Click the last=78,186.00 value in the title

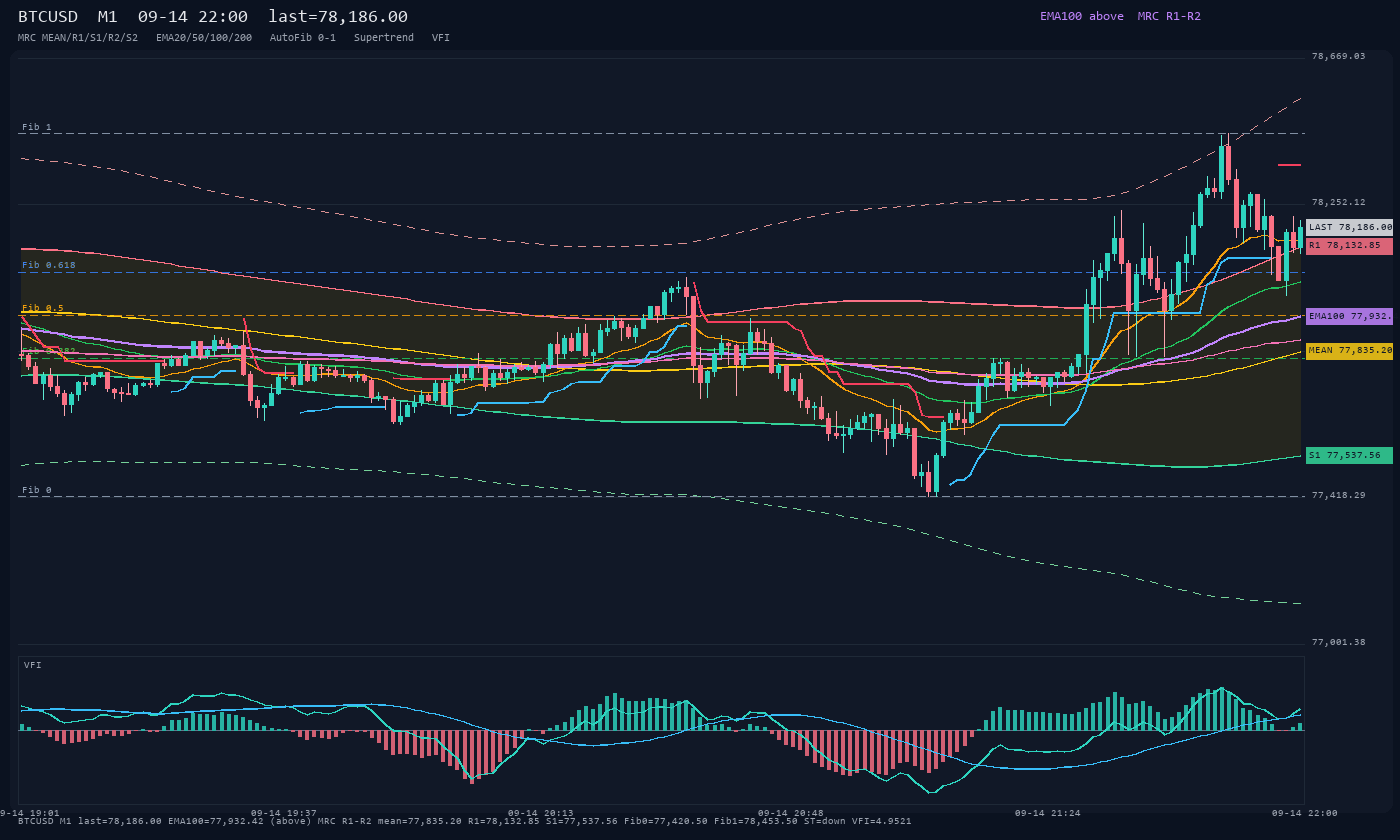tap(338, 17)
